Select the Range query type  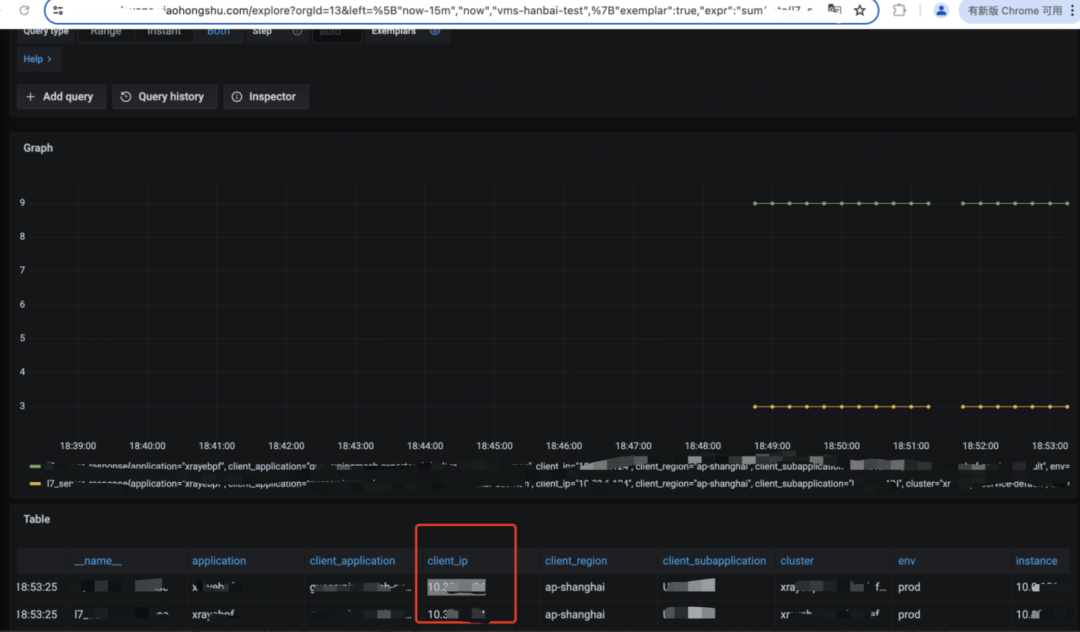click(x=106, y=32)
